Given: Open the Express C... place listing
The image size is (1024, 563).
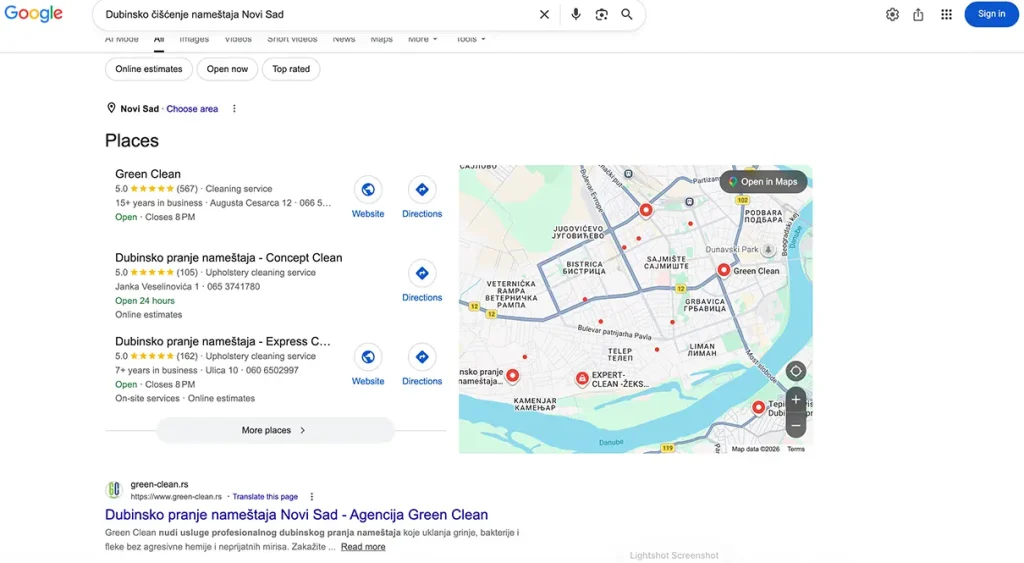Looking at the screenshot, I should click(223, 341).
